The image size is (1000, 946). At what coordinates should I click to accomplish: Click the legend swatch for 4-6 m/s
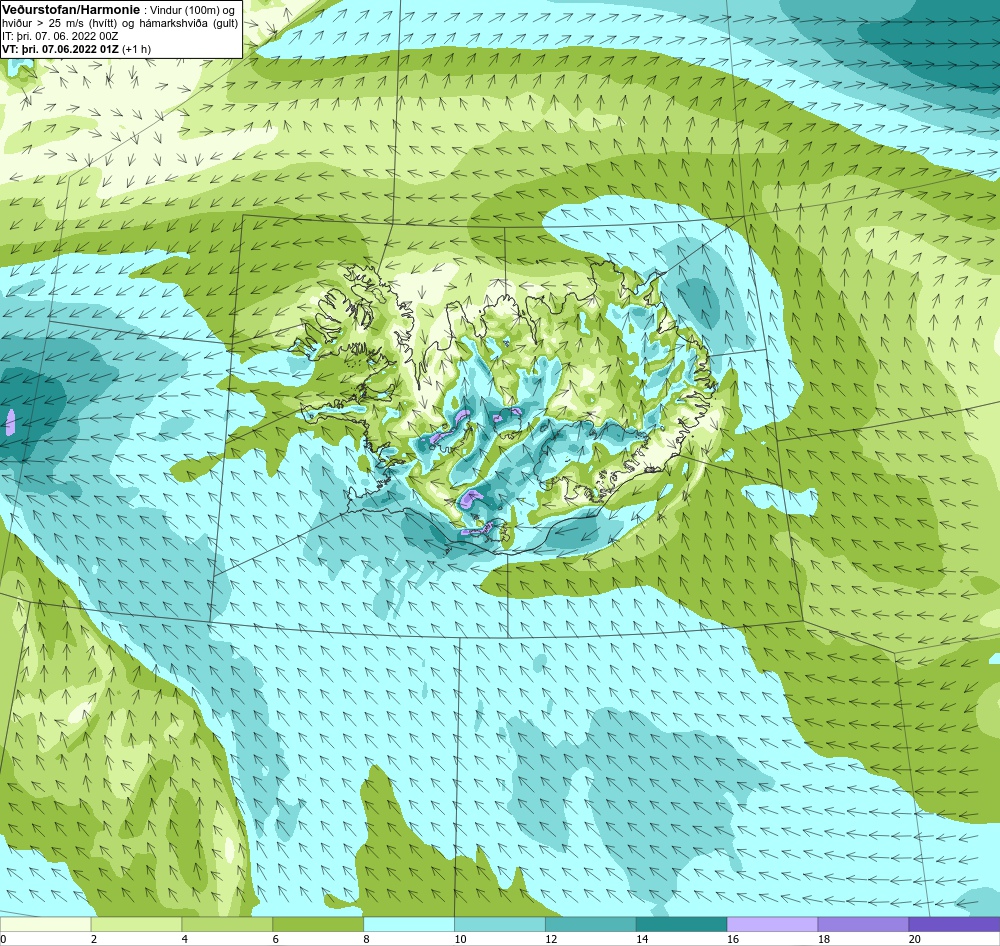(x=227, y=924)
